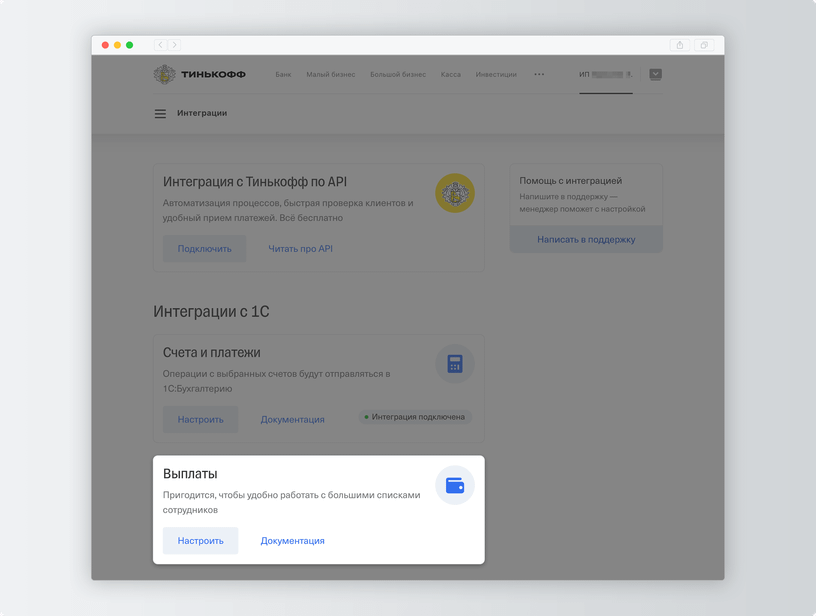This screenshot has width=816, height=616.
Task: Open Документация in the Выплаты card
Action: [x=292, y=541]
